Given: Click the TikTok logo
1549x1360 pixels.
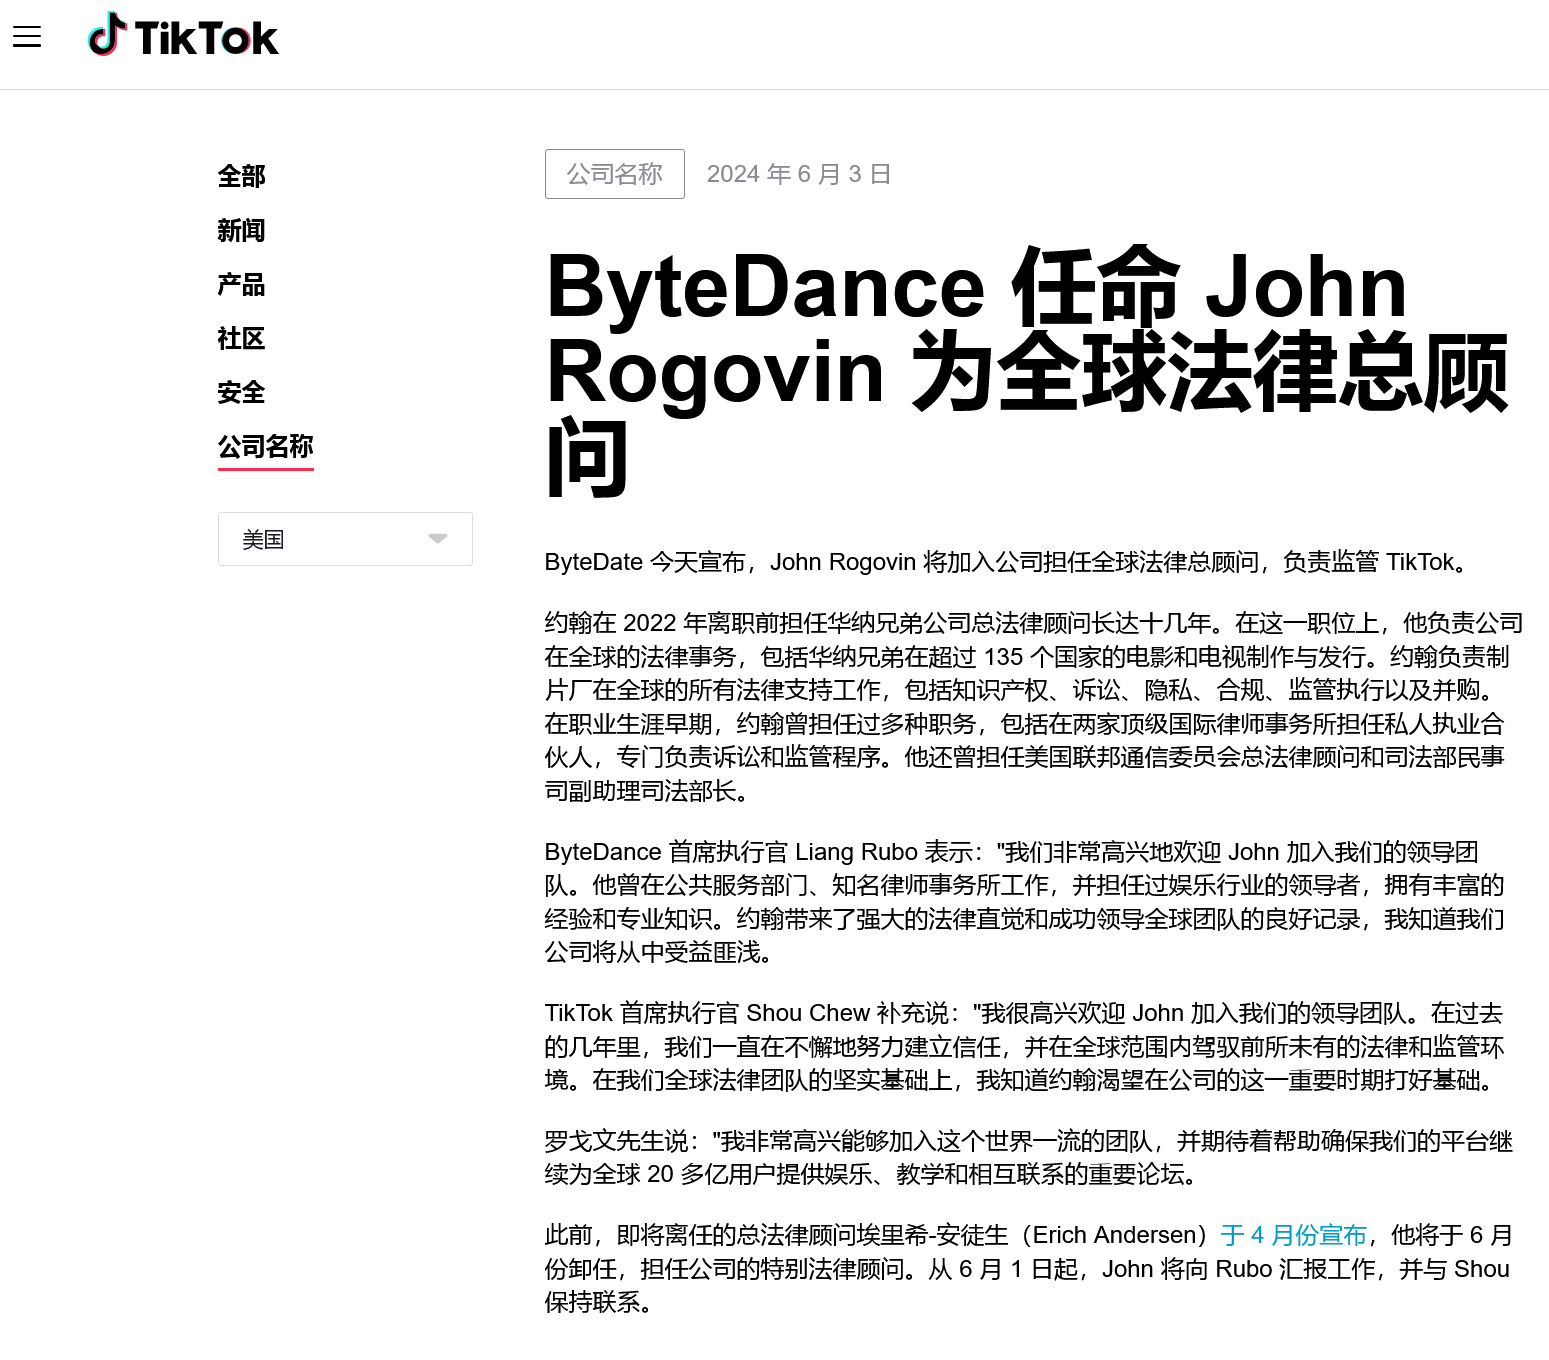Looking at the screenshot, I should pos(183,36).
